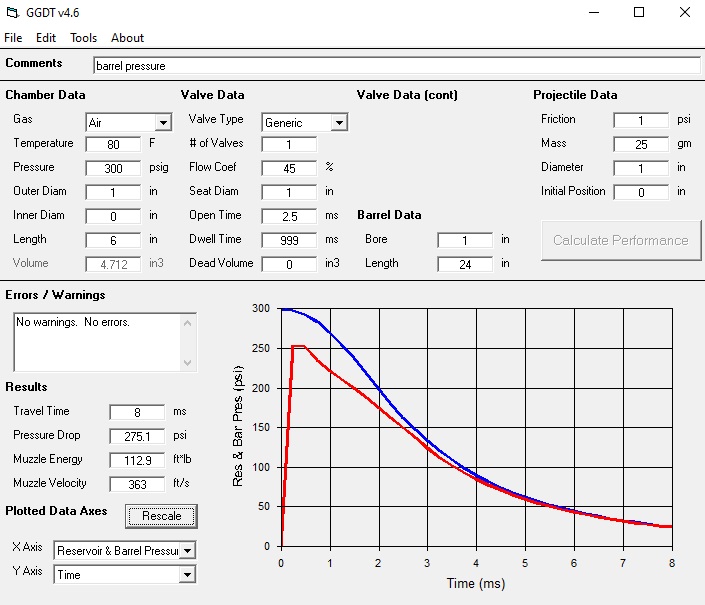Click the GGDT app icon in title bar

tap(12, 13)
